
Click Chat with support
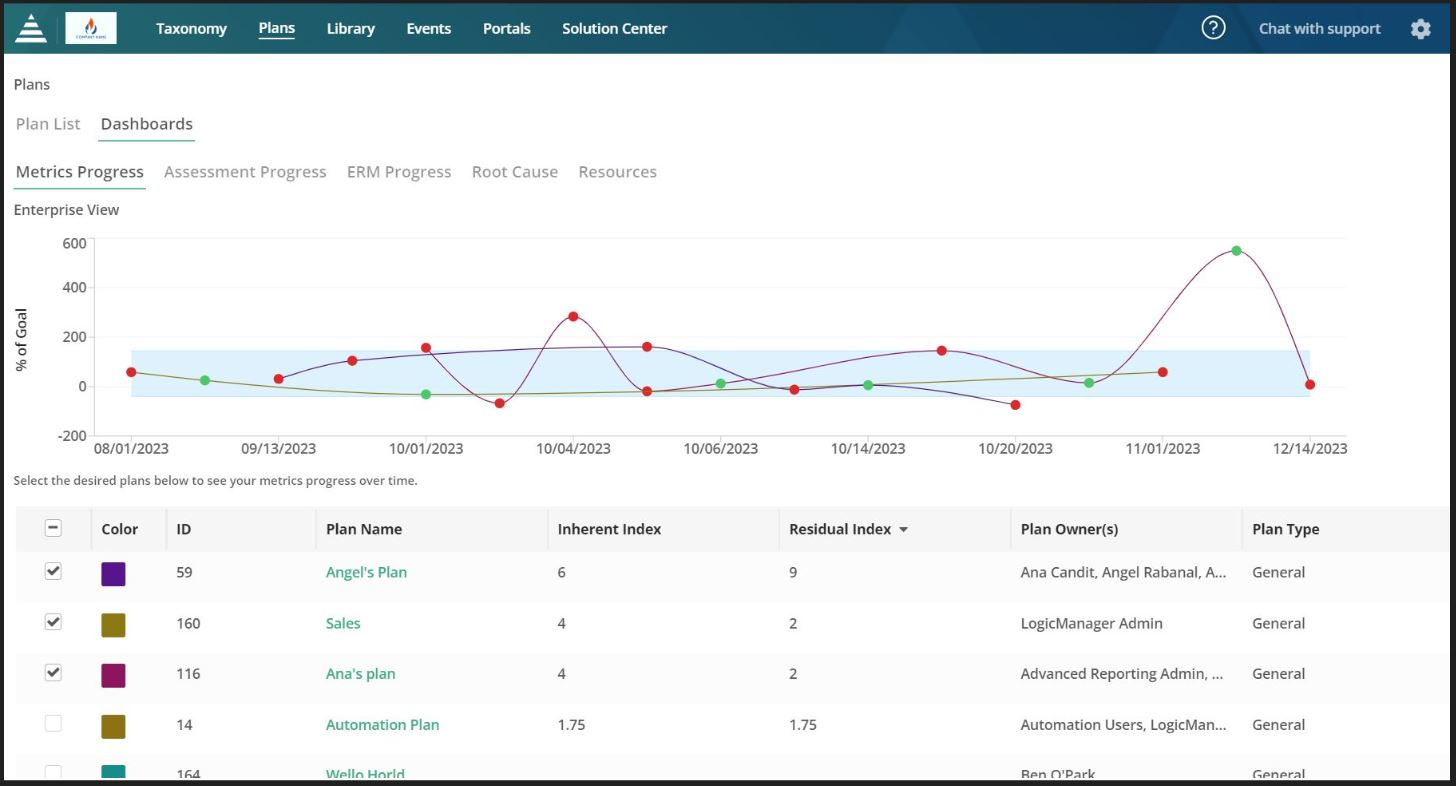tap(1319, 28)
